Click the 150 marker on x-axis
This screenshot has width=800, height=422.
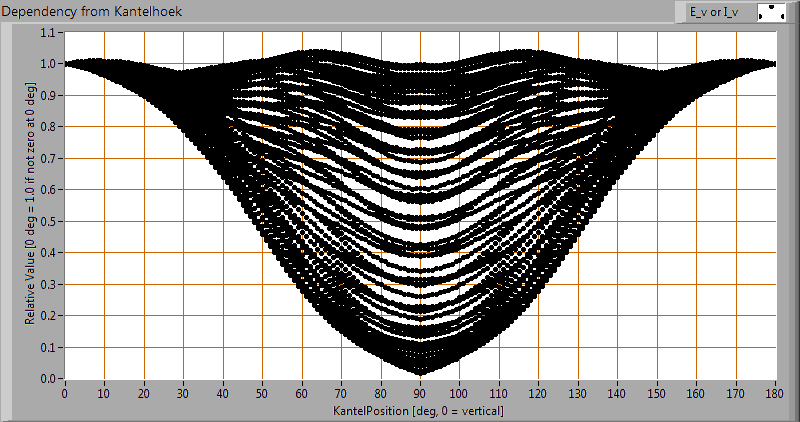656,395
